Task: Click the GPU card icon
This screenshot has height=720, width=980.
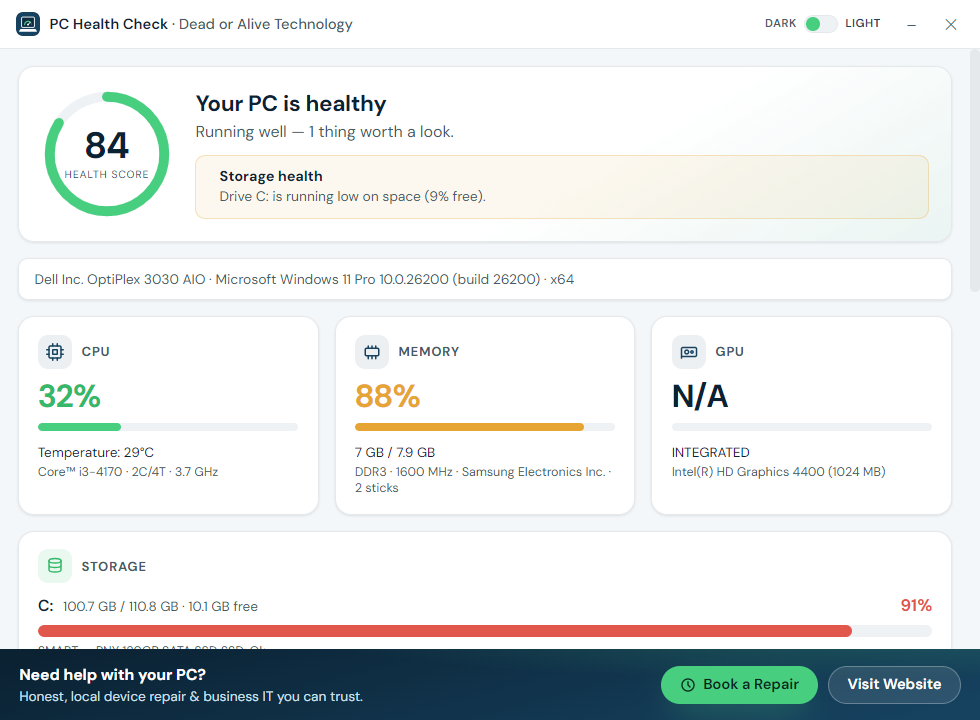Action: pos(689,352)
